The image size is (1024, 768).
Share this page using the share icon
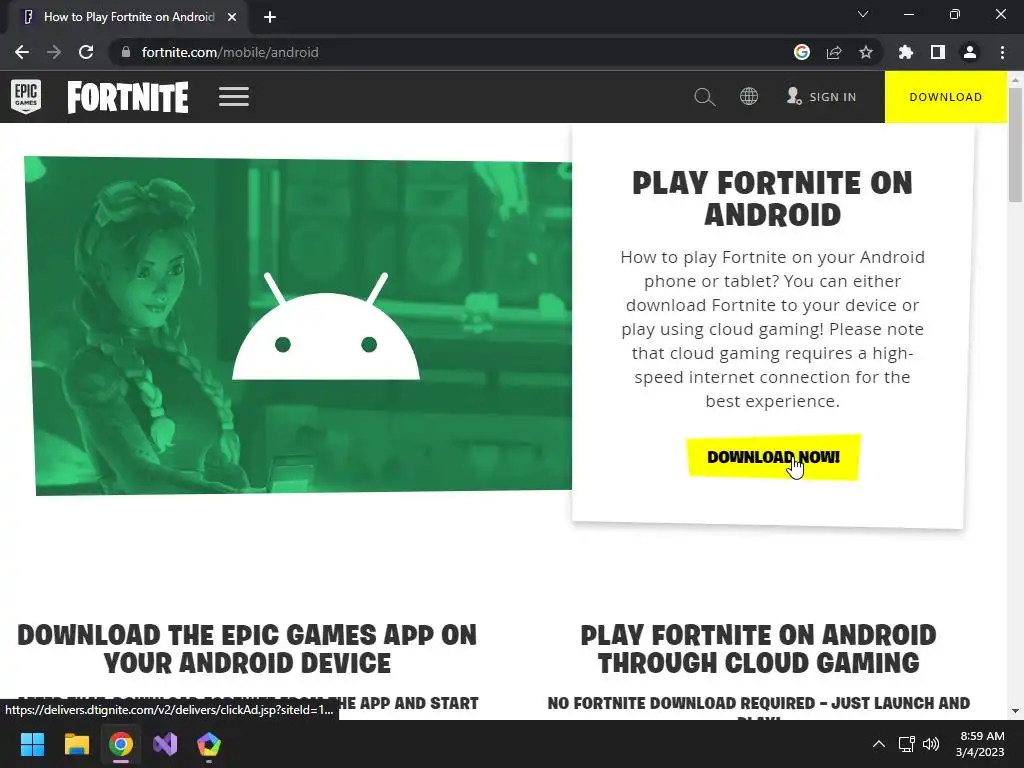tap(834, 52)
